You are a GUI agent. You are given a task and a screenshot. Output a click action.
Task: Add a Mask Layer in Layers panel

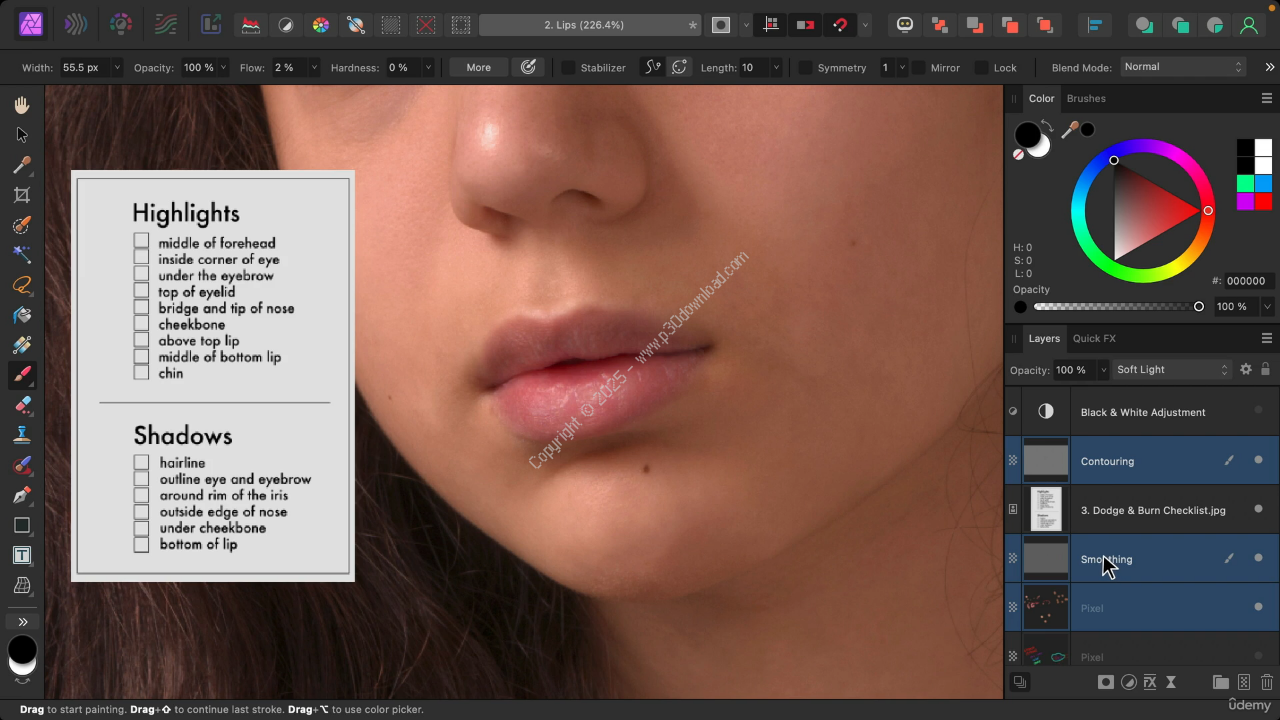tap(1105, 682)
